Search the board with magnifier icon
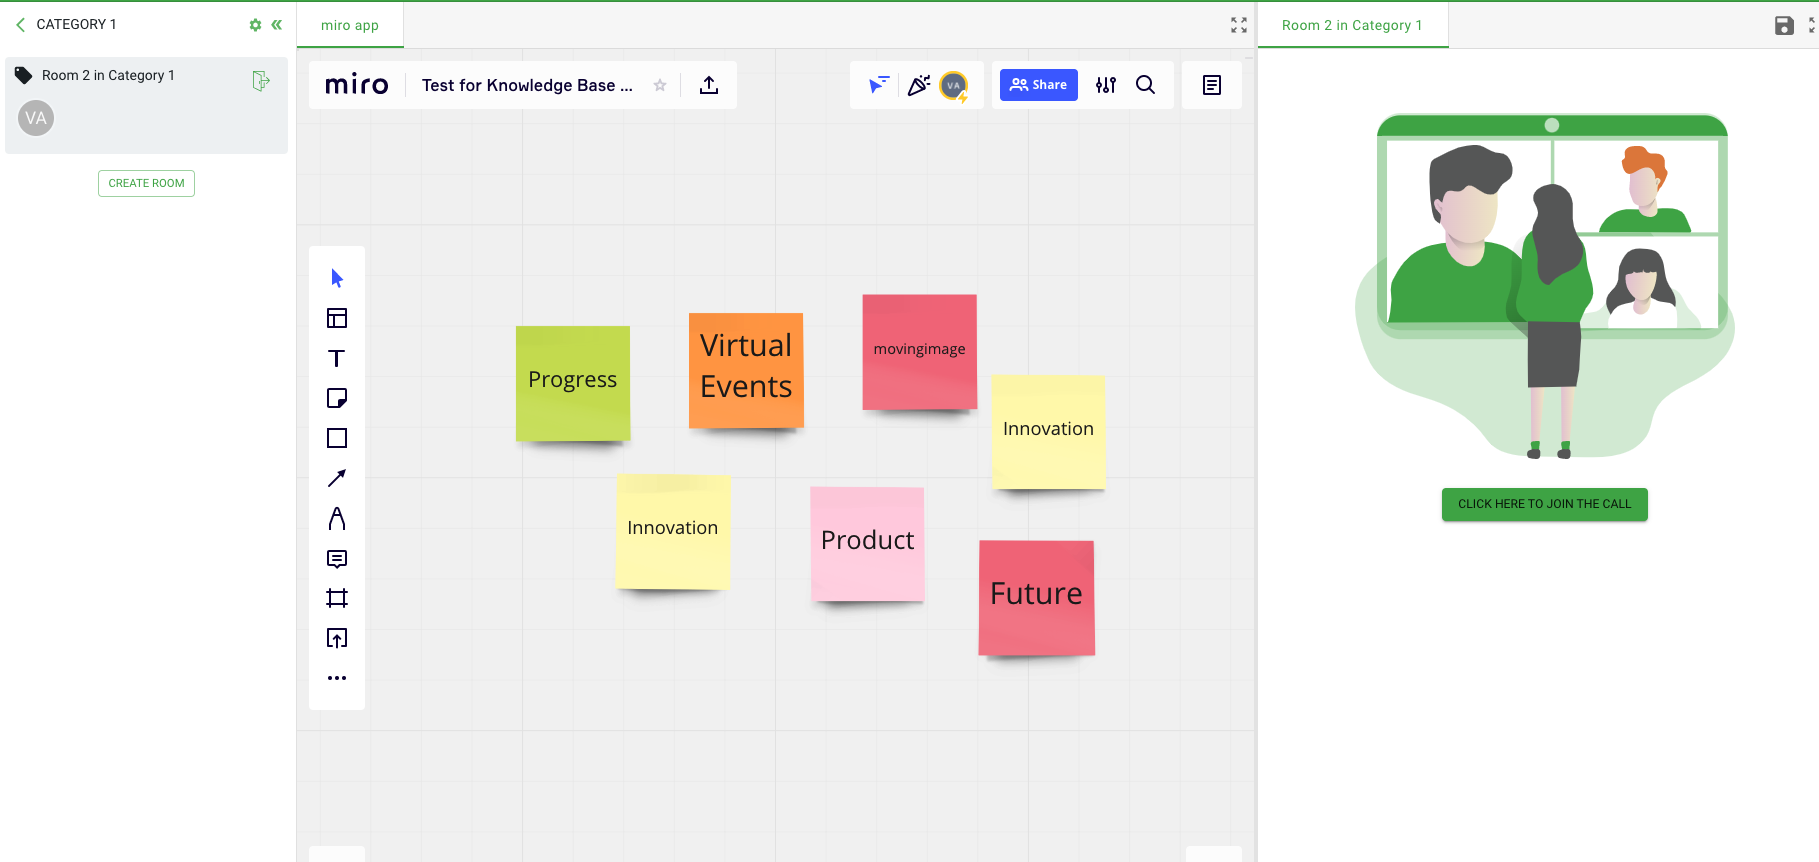Viewport: 1819px width, 862px height. pos(1146,85)
